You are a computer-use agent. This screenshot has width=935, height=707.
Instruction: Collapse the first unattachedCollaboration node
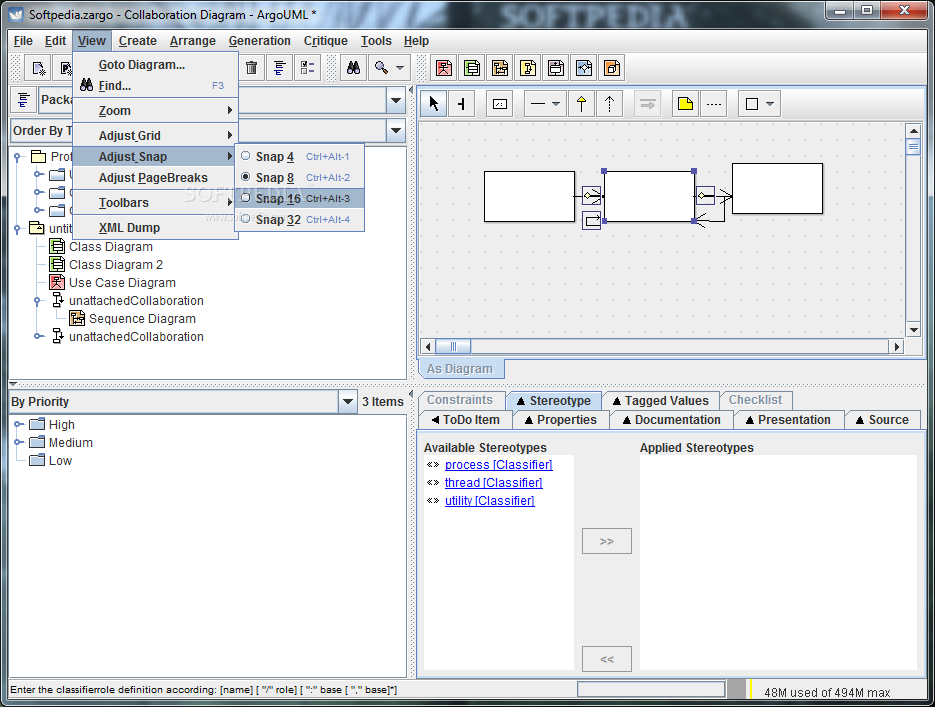pyautogui.click(x=38, y=300)
